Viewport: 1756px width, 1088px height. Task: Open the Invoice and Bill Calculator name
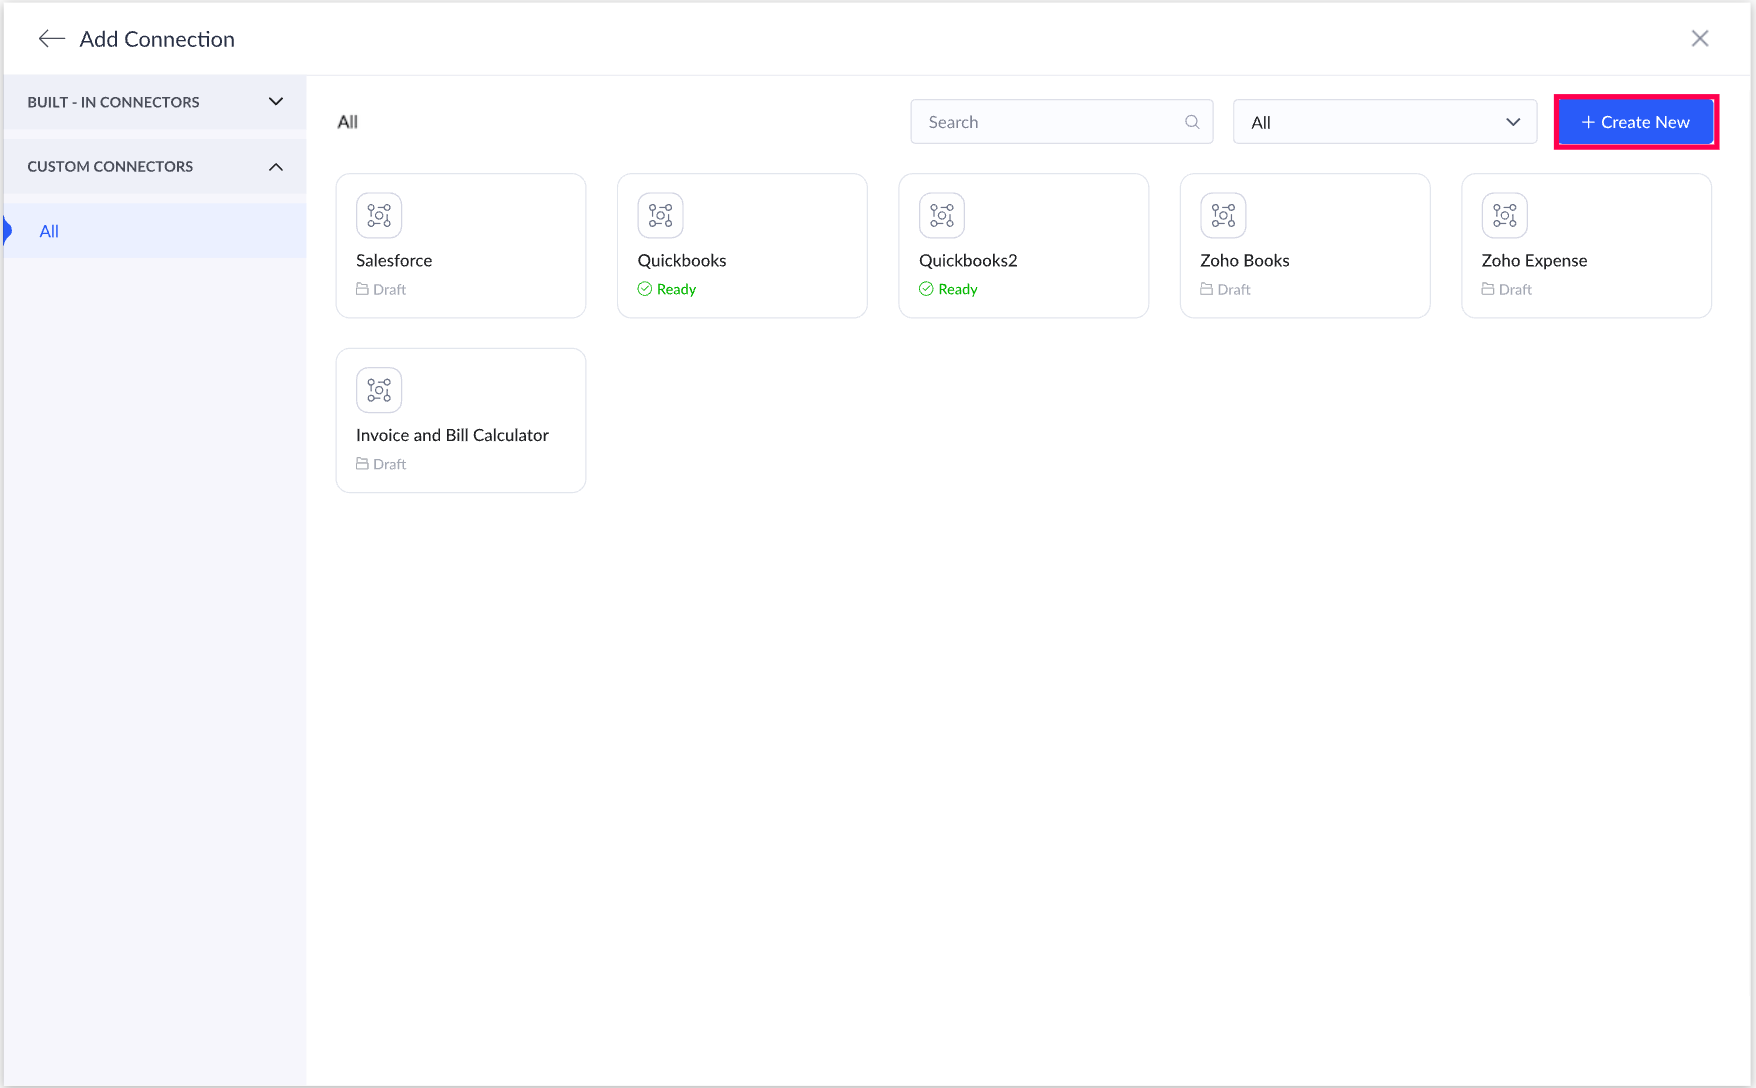point(452,435)
